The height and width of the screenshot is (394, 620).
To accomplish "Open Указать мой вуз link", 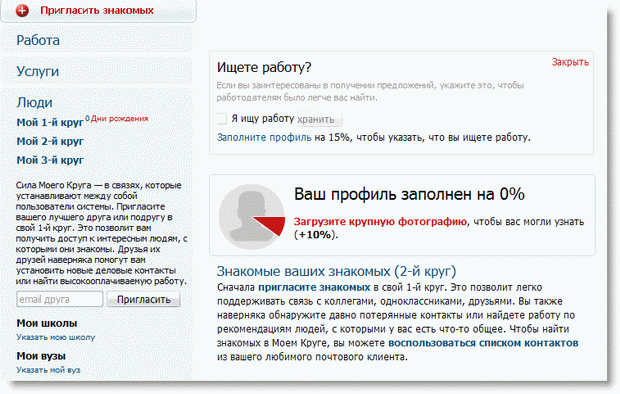I will [x=48, y=370].
